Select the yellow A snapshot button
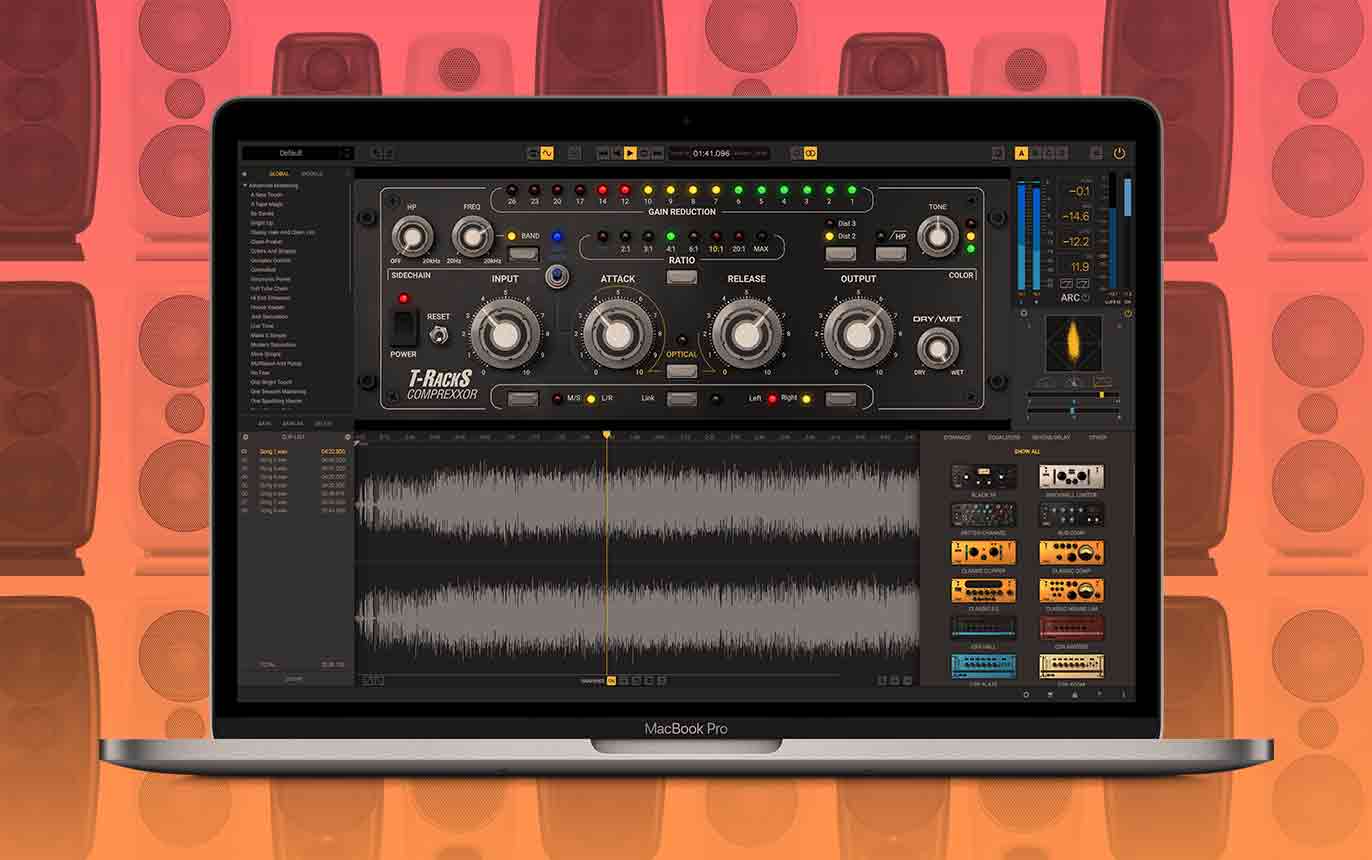Image resolution: width=1372 pixels, height=860 pixels. point(1021,153)
